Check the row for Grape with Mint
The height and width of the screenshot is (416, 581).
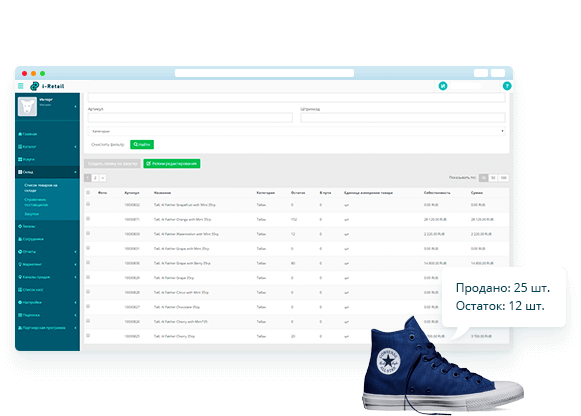click(88, 248)
